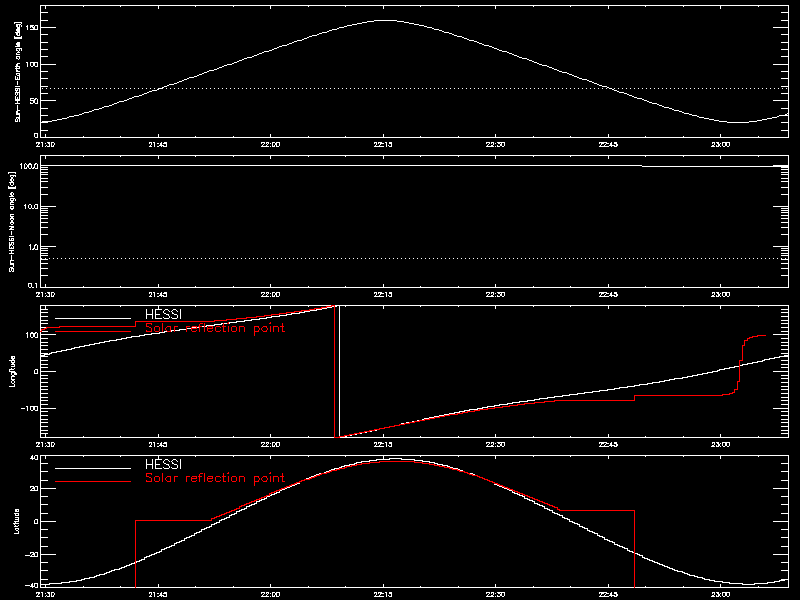This screenshot has width=800, height=600.
Task: Click the 10.0 tick label on Noon-angle plot
Action: (32, 207)
